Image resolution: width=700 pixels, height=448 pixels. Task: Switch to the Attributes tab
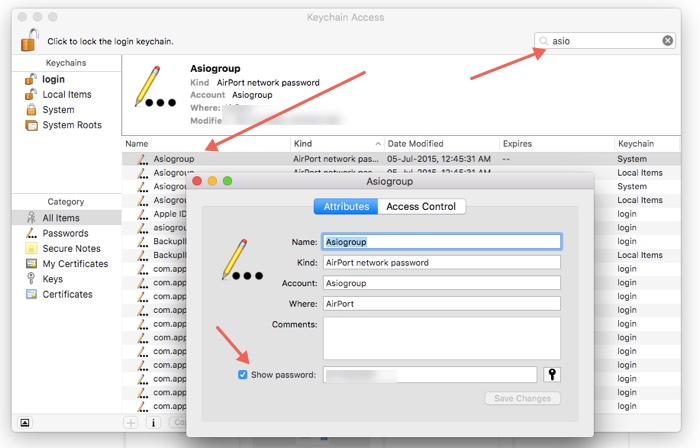click(346, 207)
